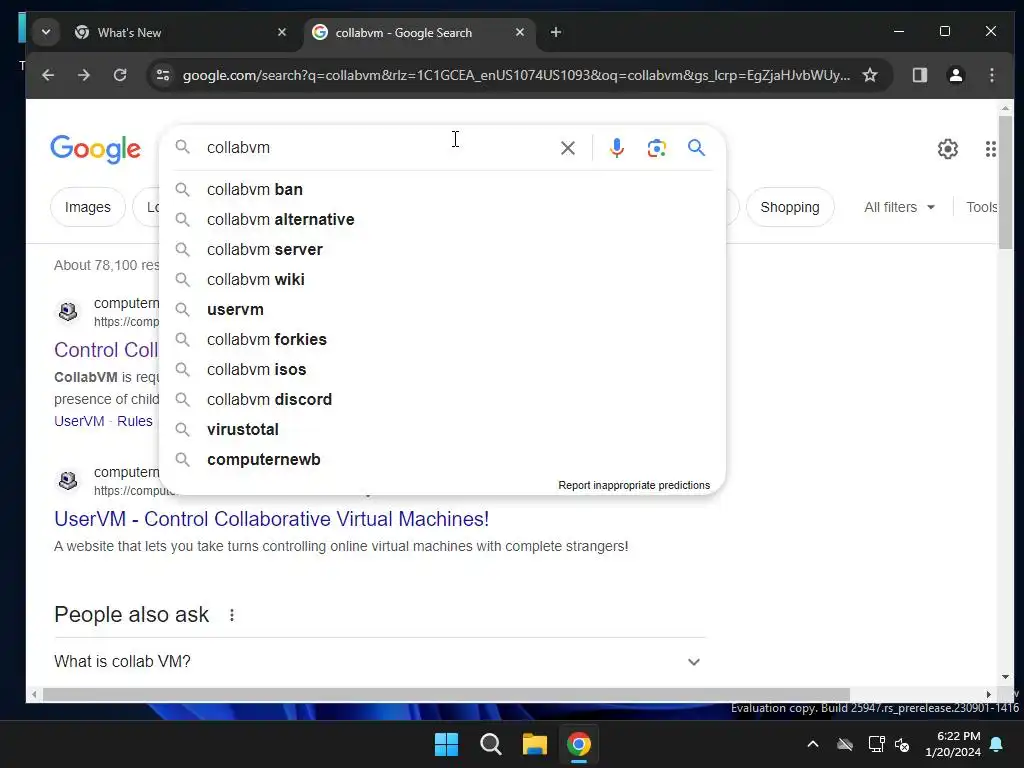Expand What is collab VM question
This screenshot has width=1024, height=768.
tap(380, 662)
